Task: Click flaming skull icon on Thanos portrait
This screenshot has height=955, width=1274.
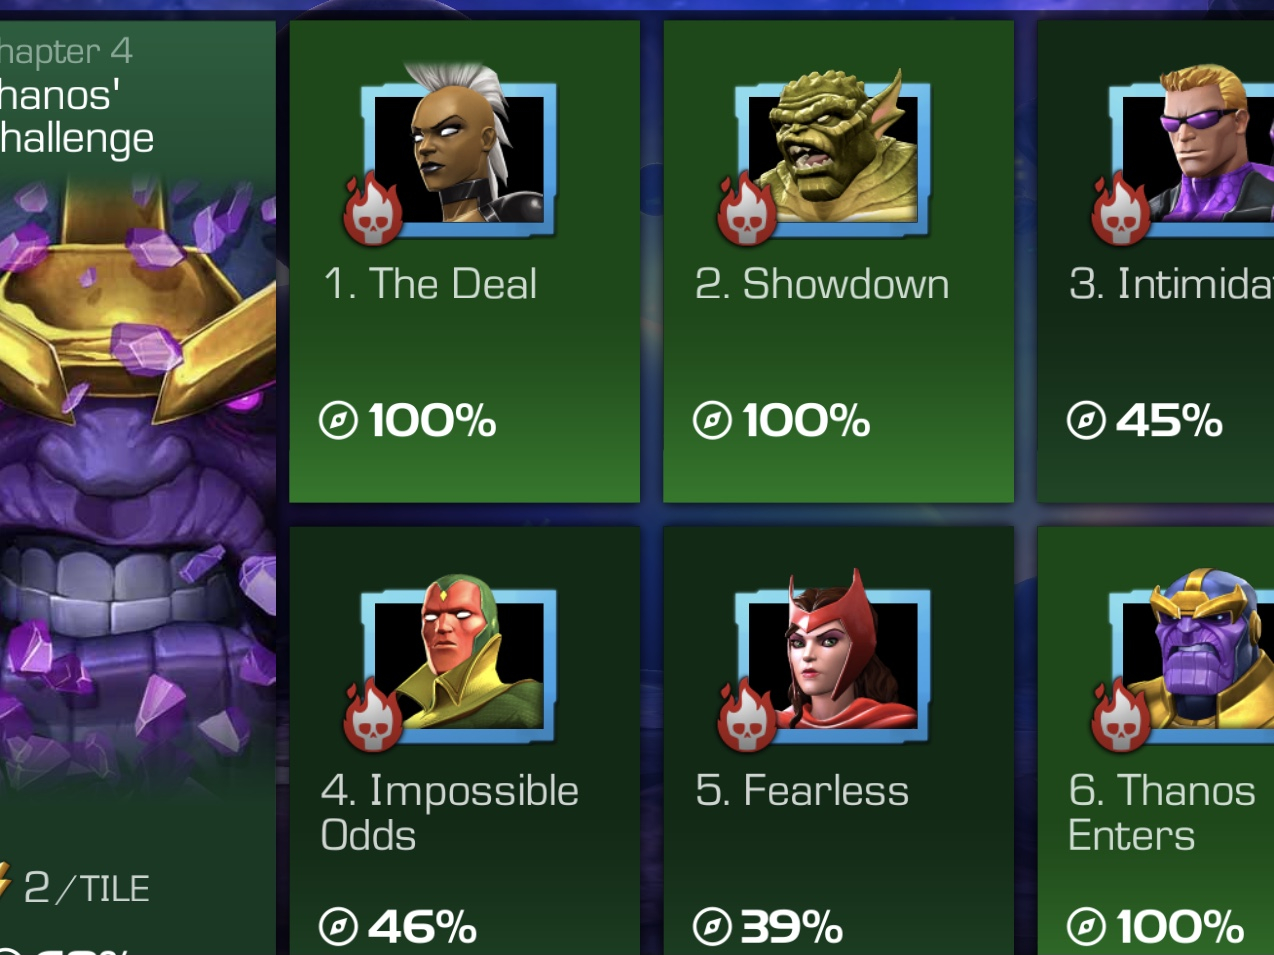Action: [1120, 716]
